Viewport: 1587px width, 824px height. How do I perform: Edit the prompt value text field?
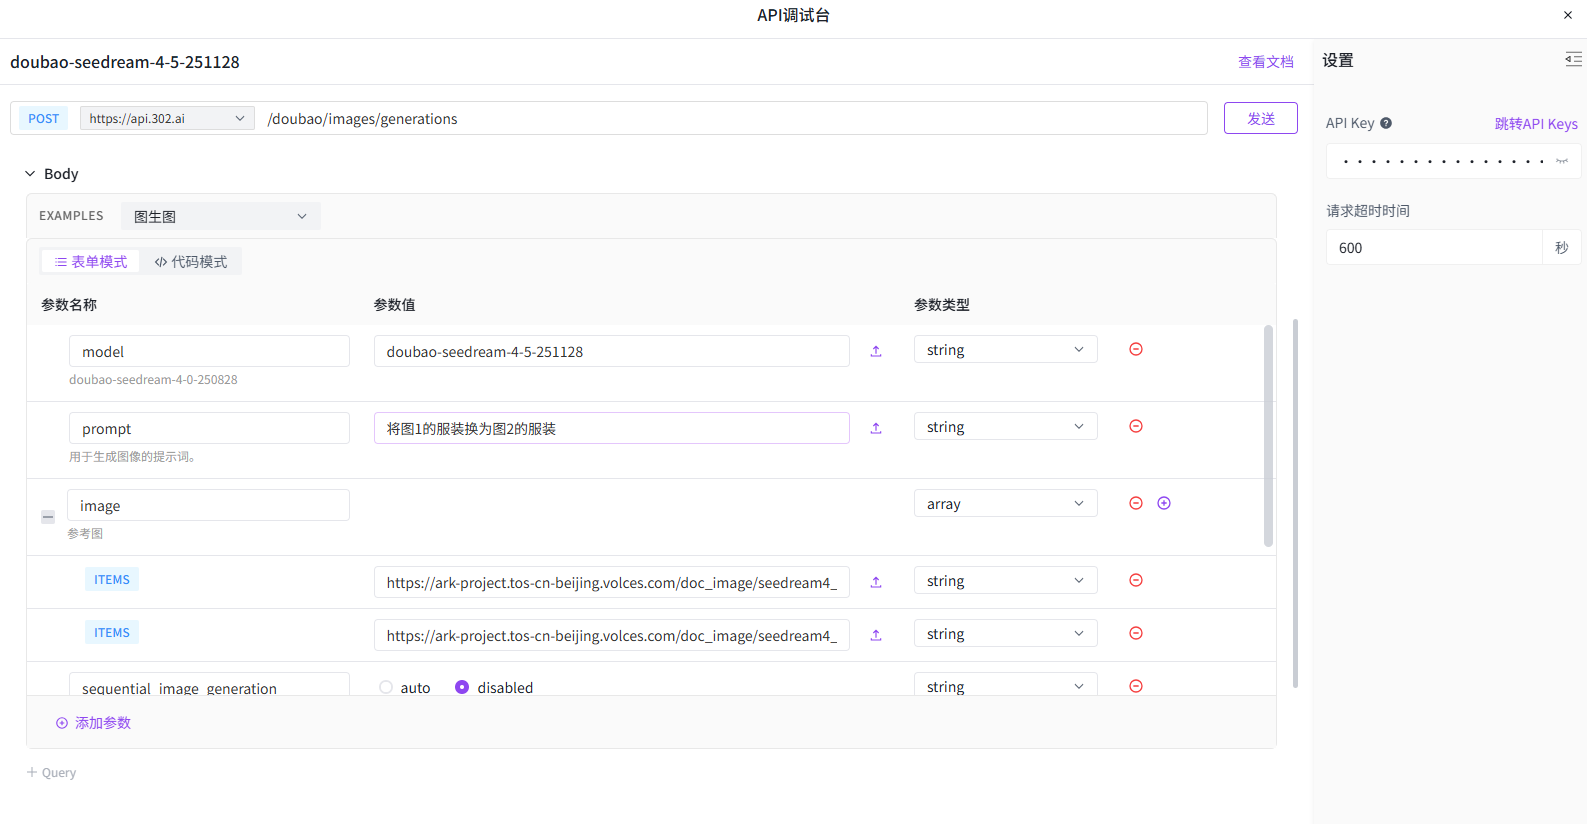pos(612,428)
